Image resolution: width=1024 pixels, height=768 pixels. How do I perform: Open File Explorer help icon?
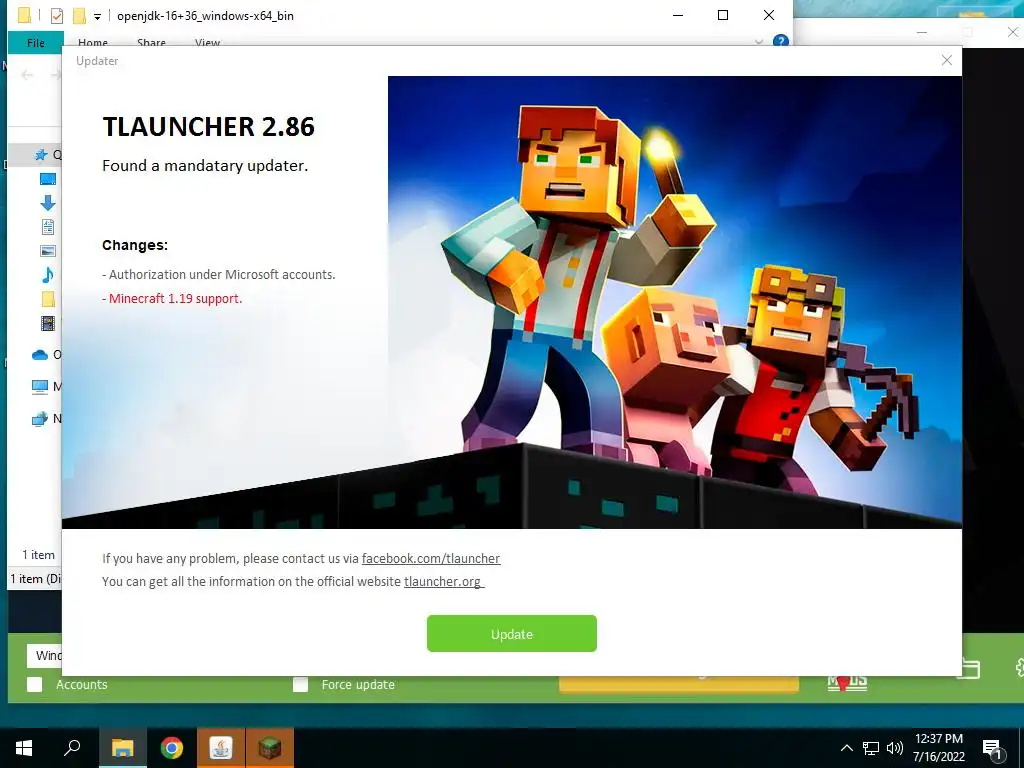780,41
